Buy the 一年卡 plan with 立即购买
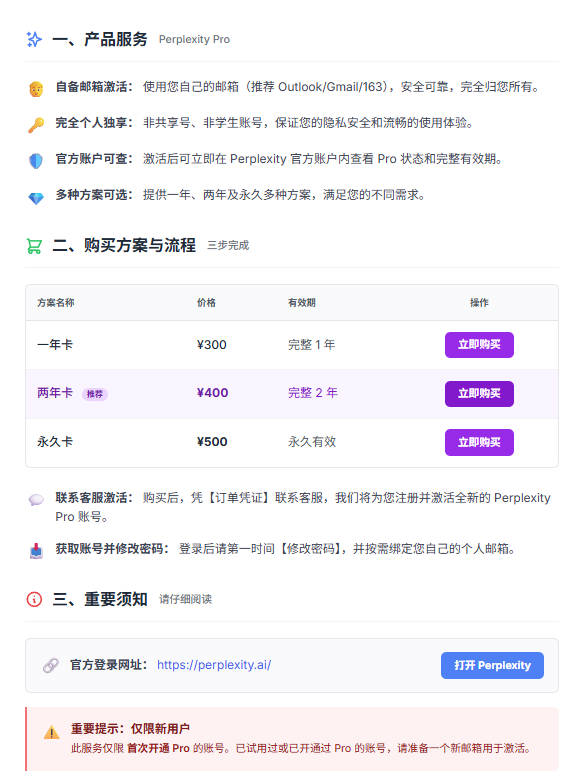Screen dimensions: 587x780 479,345
